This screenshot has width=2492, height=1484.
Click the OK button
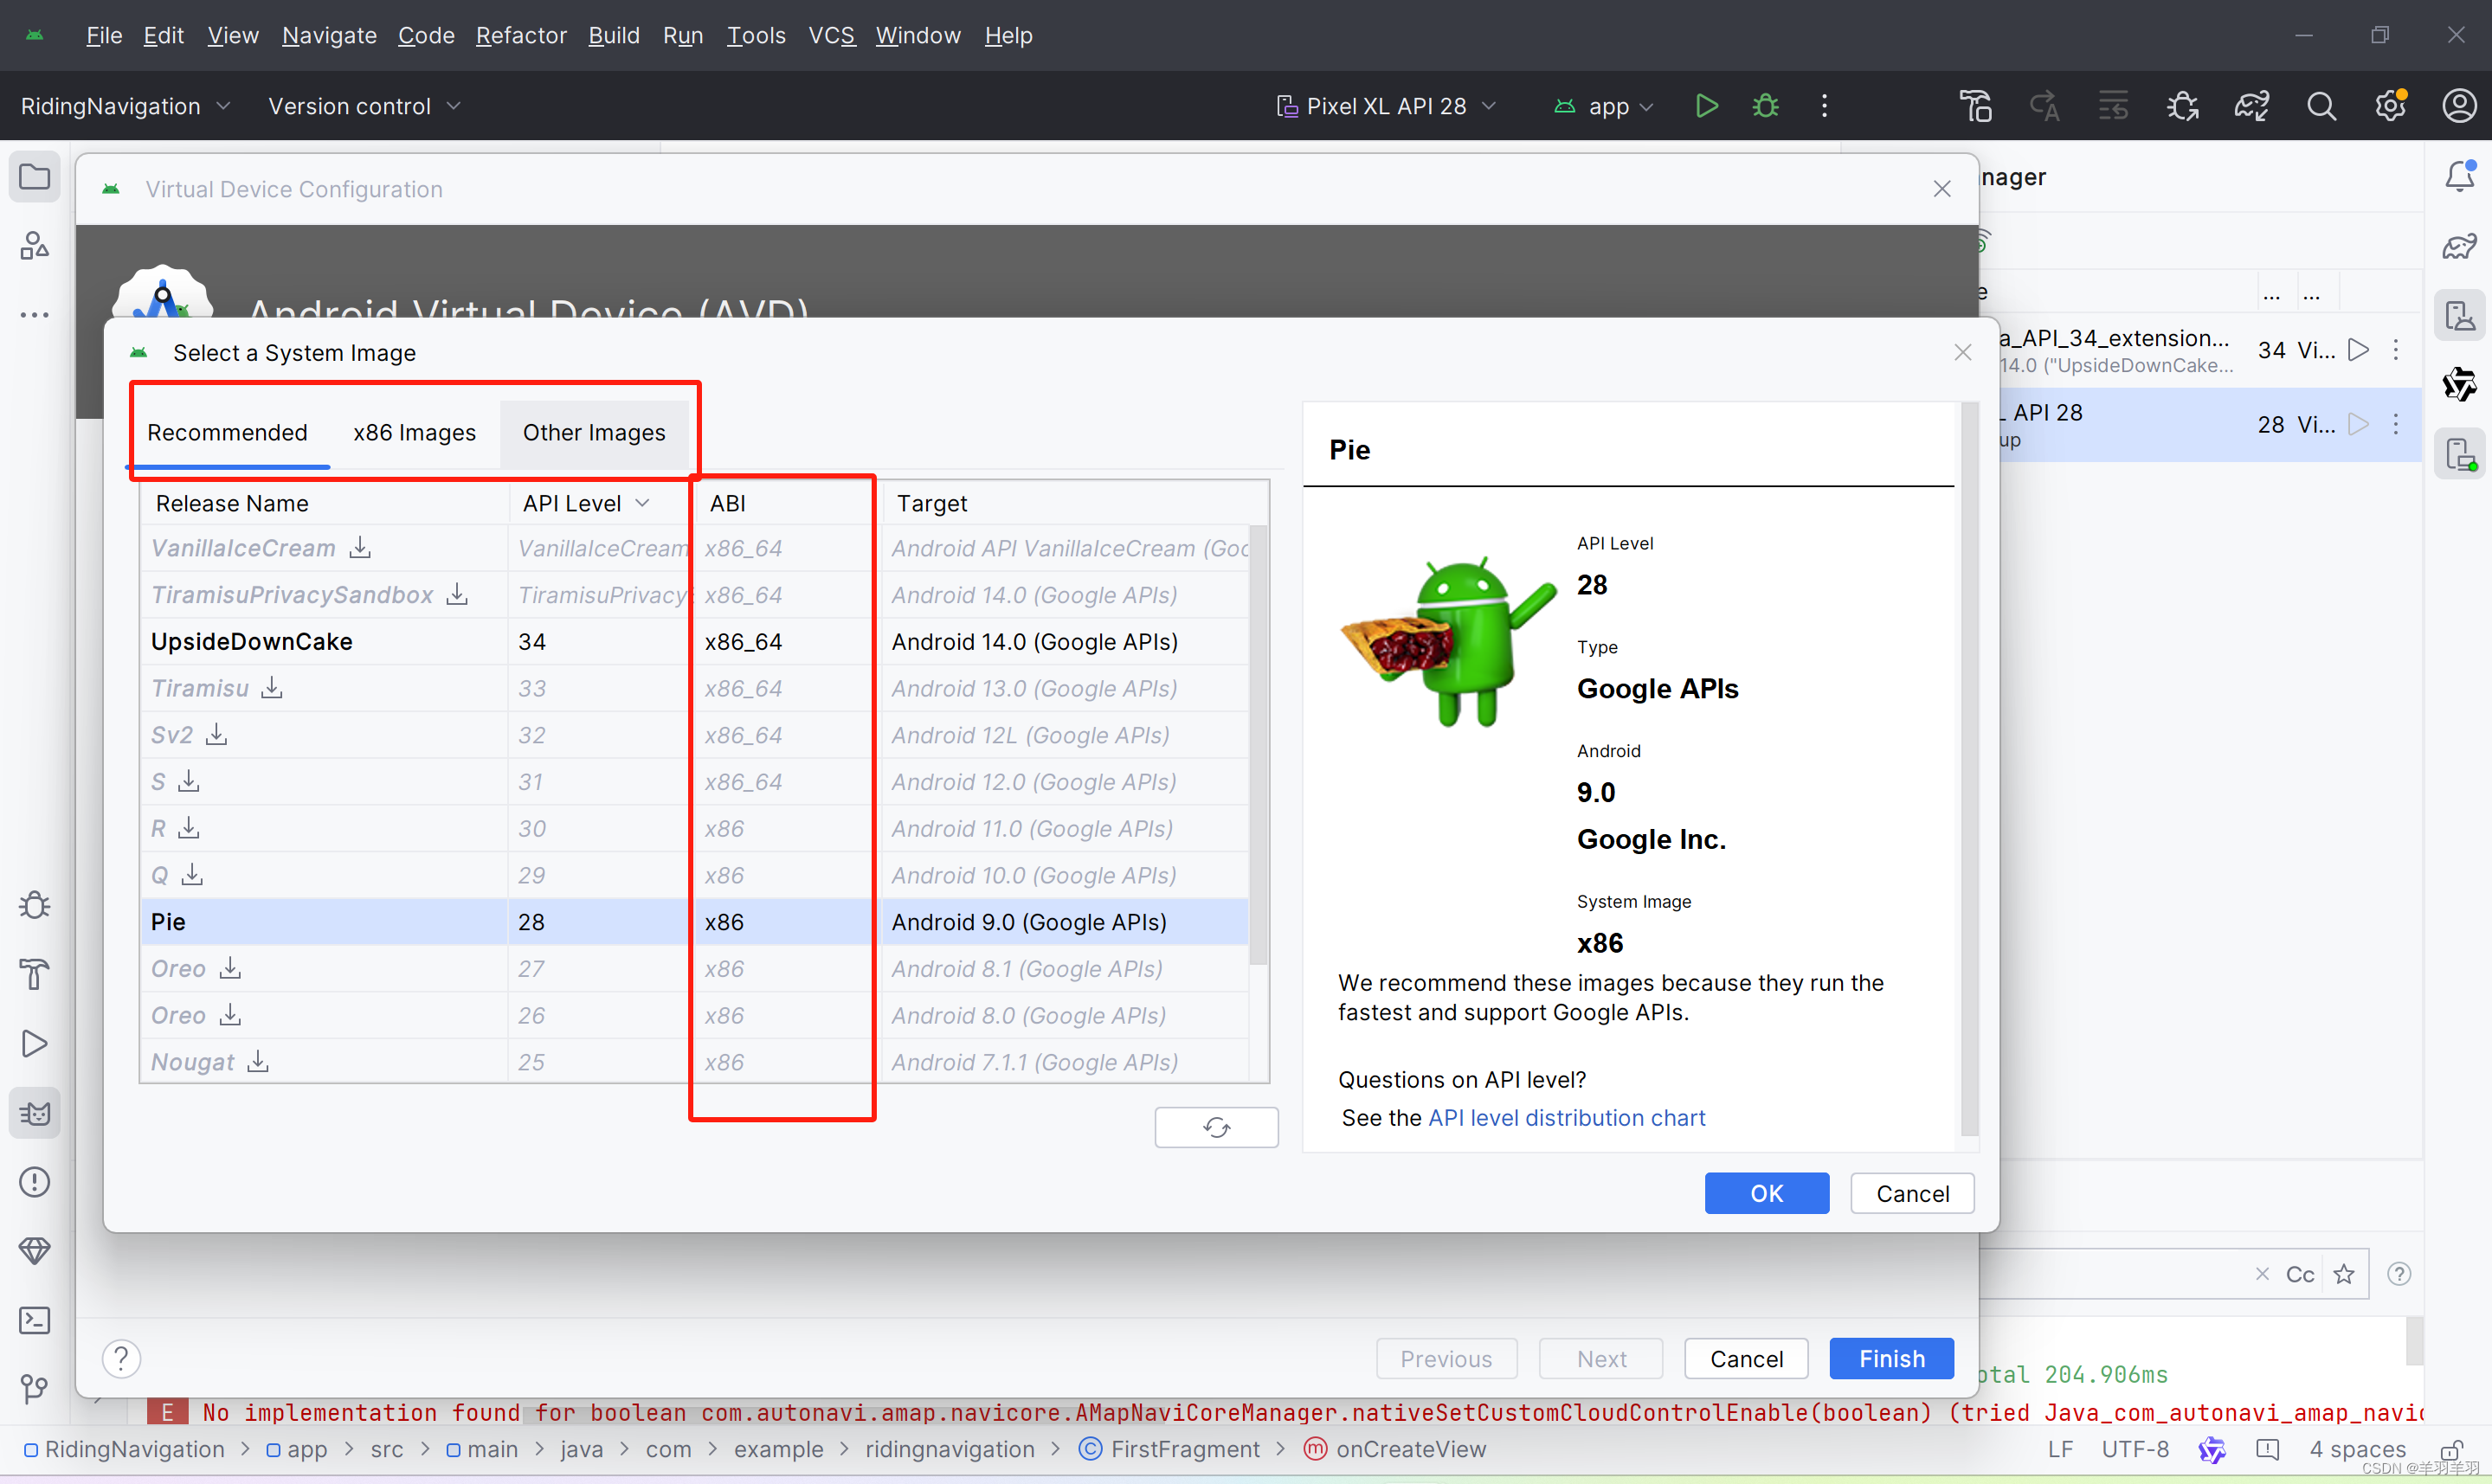click(1766, 1193)
